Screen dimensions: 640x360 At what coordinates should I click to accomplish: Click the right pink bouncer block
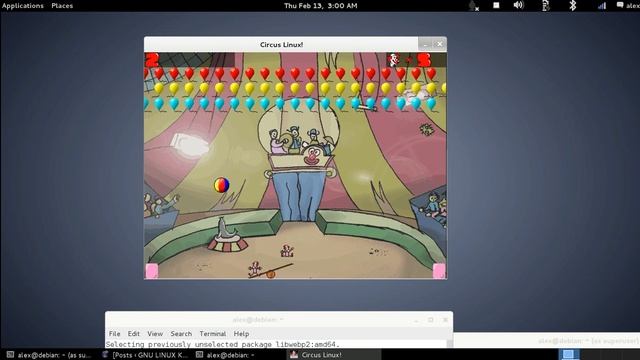click(439, 271)
